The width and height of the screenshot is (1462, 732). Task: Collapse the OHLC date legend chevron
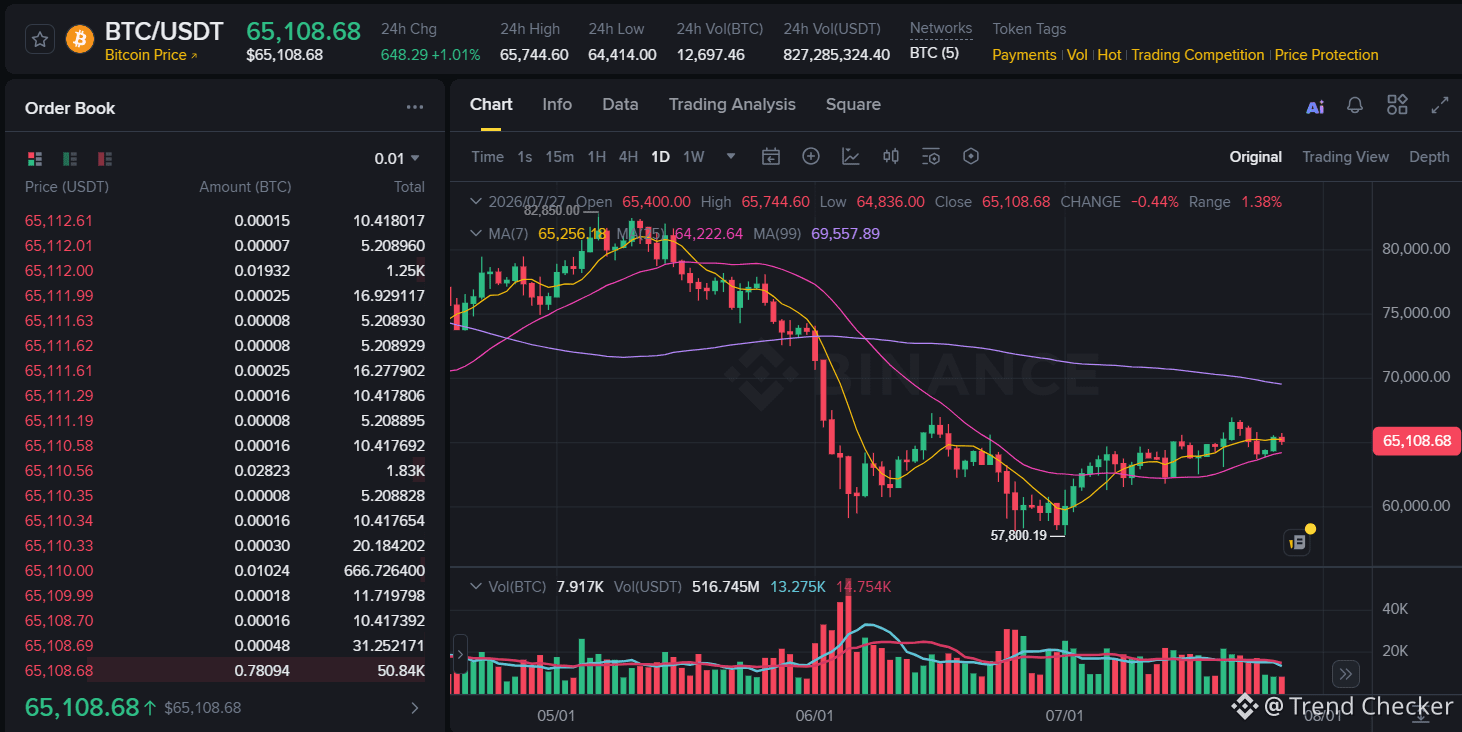476,201
